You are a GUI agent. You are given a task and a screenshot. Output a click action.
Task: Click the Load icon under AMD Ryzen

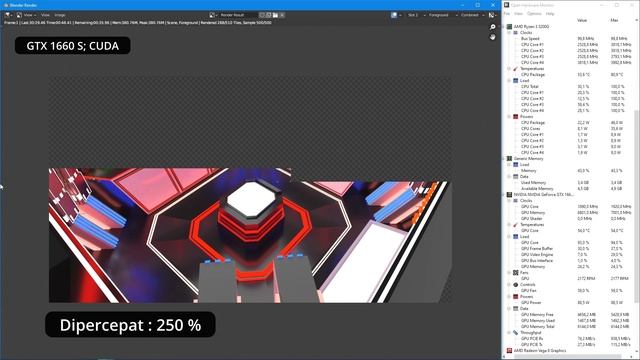pyautogui.click(x=516, y=80)
